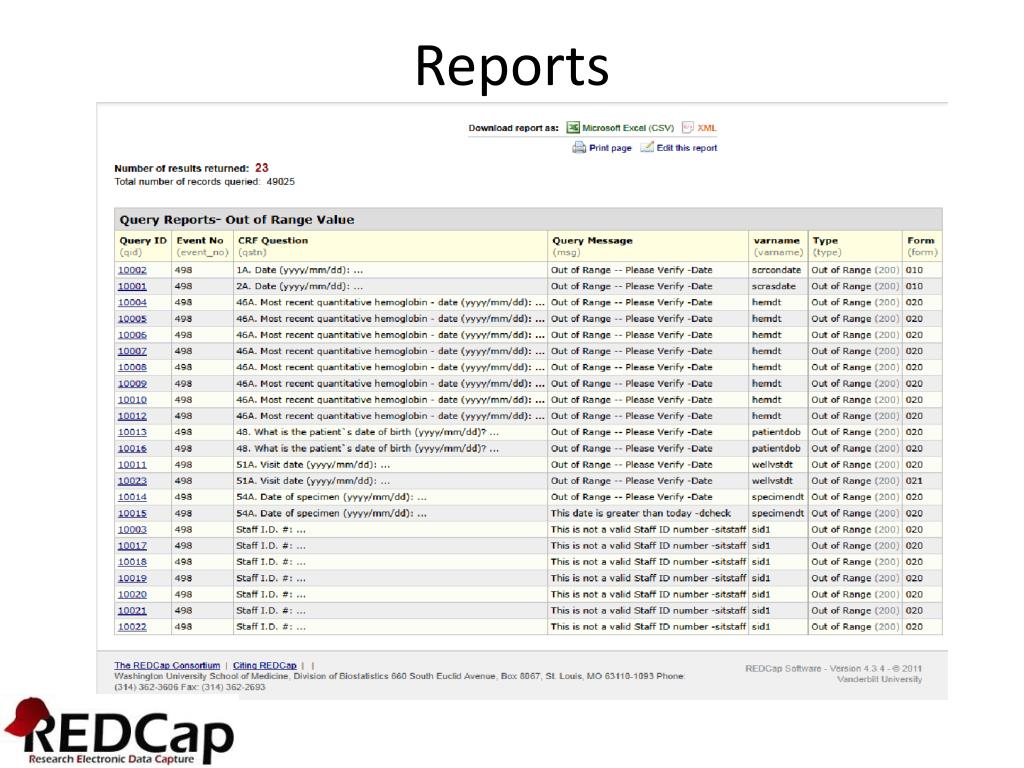Click the CRF Question column header
The width and height of the screenshot is (1024, 768).
(x=390, y=246)
